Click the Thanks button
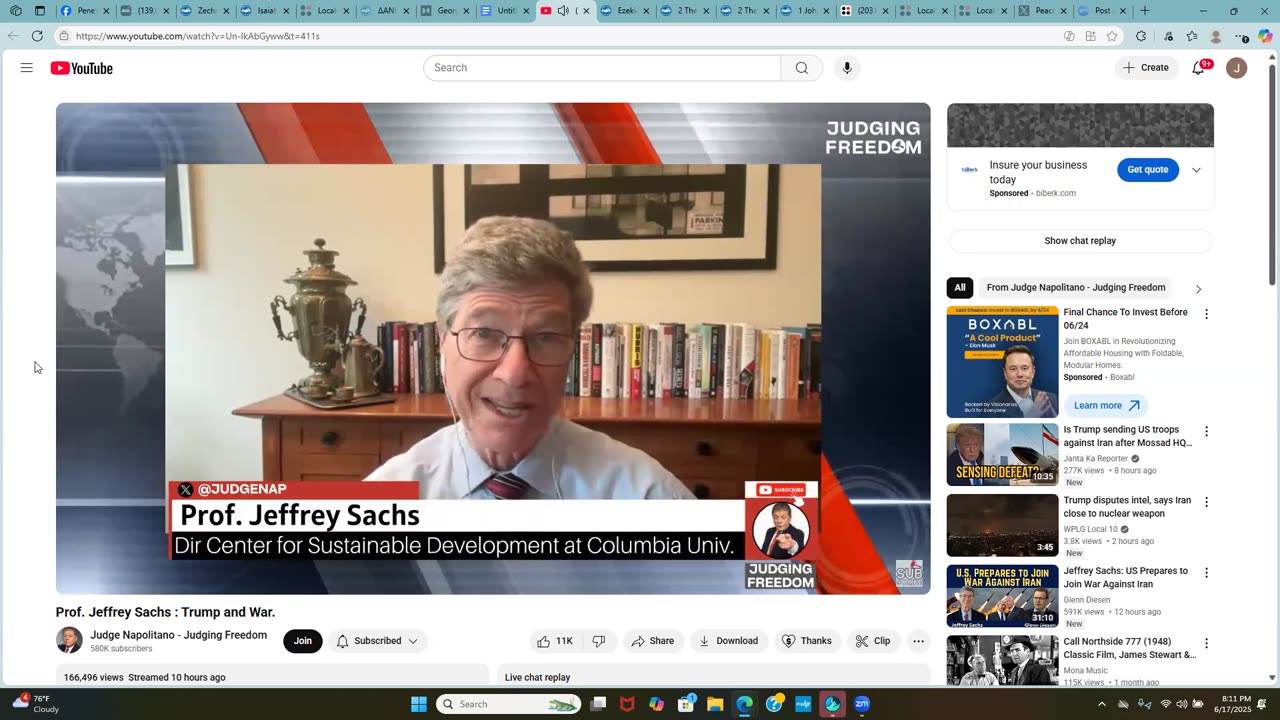 tap(806, 641)
